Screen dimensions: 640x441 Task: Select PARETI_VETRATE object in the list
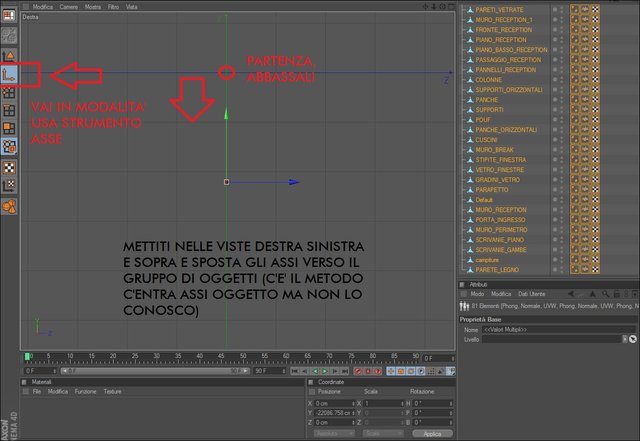[x=499, y=9]
